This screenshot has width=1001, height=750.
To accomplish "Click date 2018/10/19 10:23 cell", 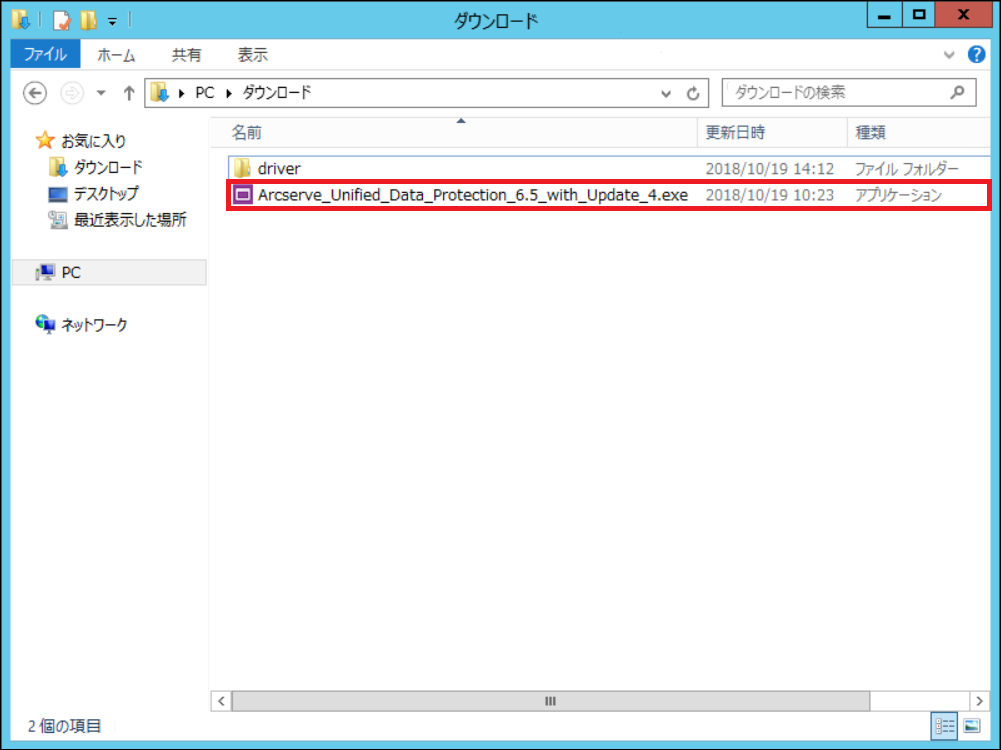I will coord(769,195).
